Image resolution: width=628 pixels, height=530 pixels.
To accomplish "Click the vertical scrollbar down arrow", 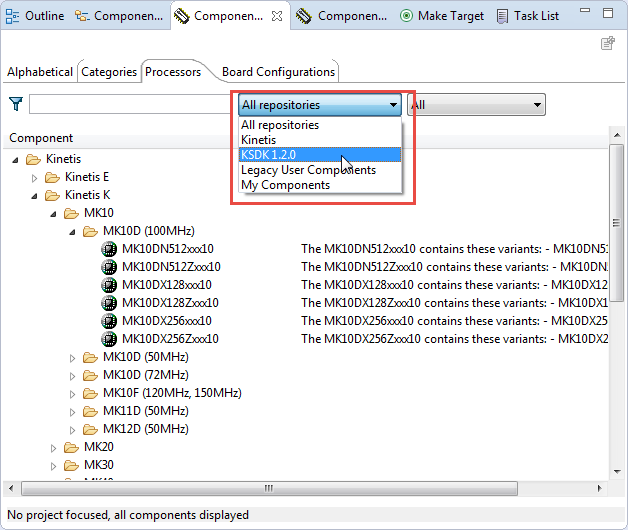I will pyautogui.click(x=616, y=471).
